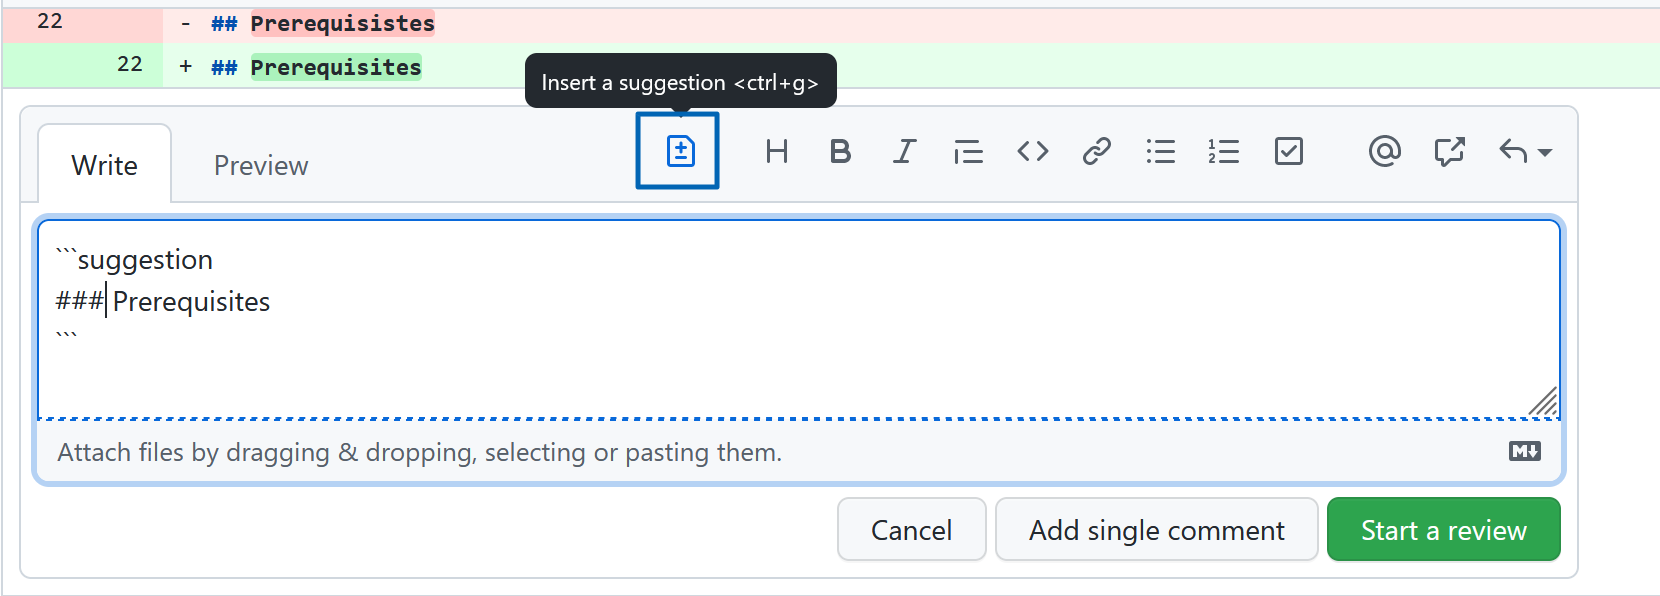Viewport: 1660px width, 596px height.
Task: Add heading text with the H icon
Action: point(776,151)
